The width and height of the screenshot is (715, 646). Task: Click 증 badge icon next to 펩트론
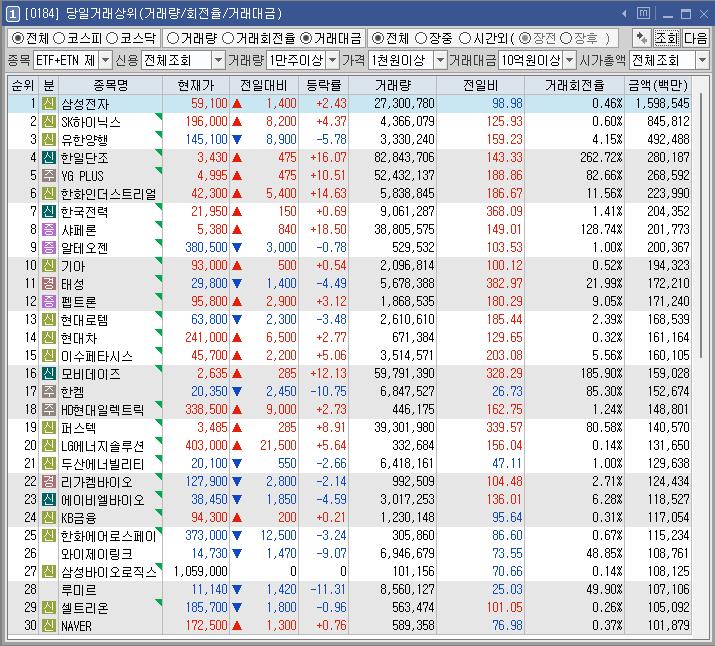[x=49, y=301]
